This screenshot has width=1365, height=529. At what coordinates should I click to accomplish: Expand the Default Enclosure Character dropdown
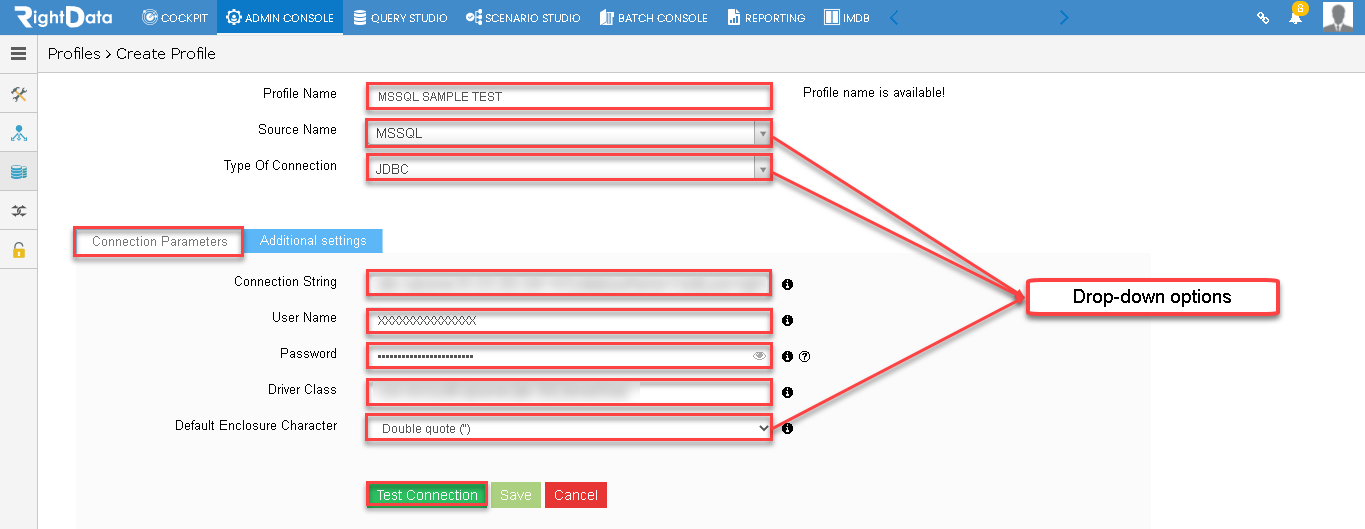point(569,428)
